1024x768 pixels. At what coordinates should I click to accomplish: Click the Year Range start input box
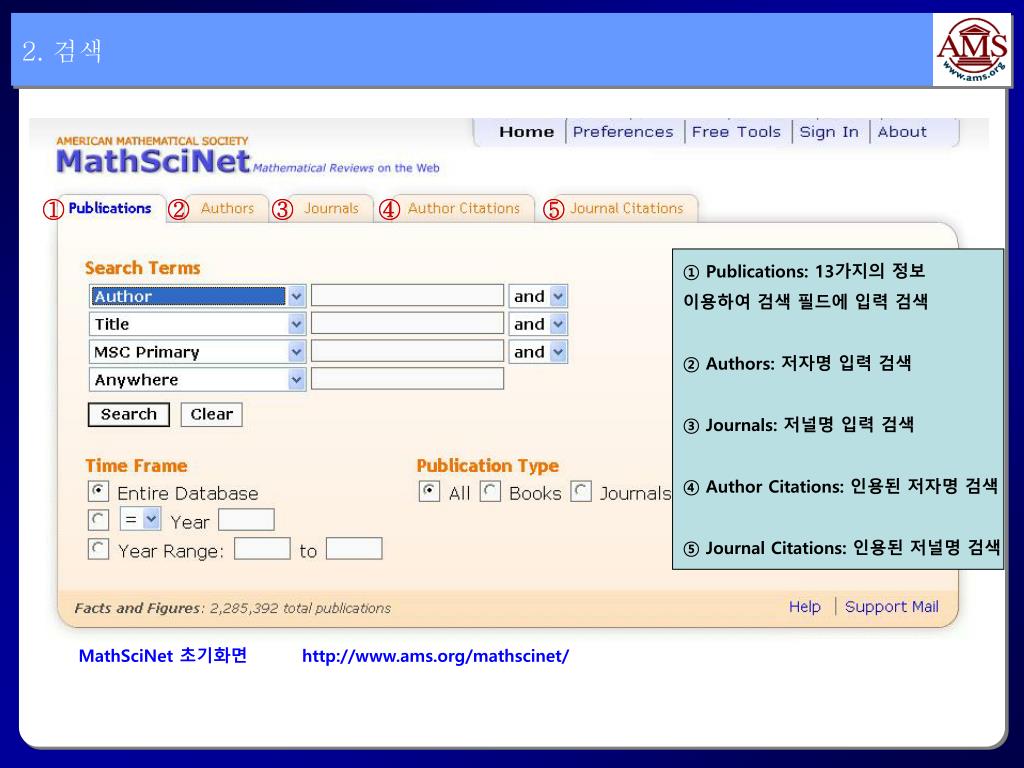point(262,549)
